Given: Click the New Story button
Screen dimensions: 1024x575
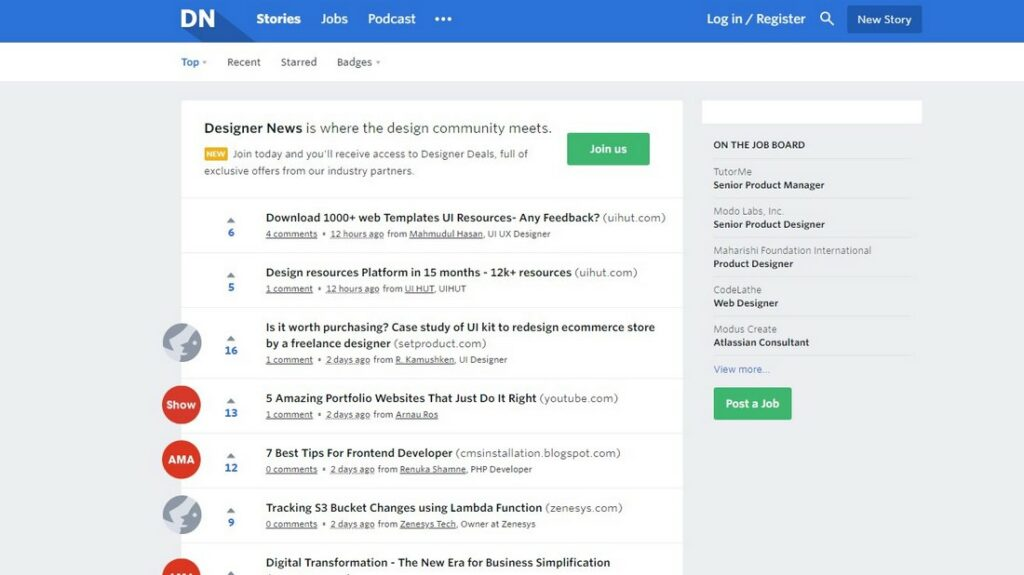Looking at the screenshot, I should 884,20.
